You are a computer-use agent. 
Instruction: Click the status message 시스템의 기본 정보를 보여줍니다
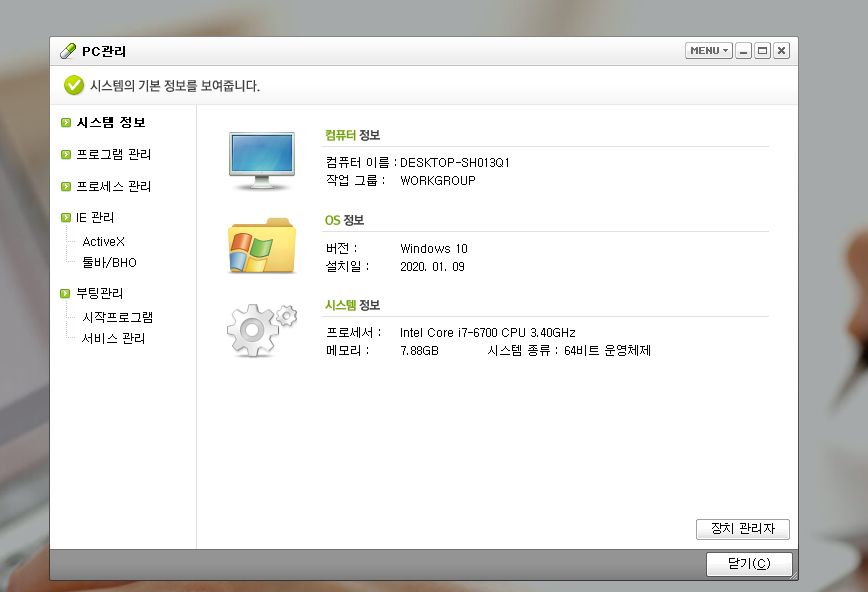click(x=175, y=86)
